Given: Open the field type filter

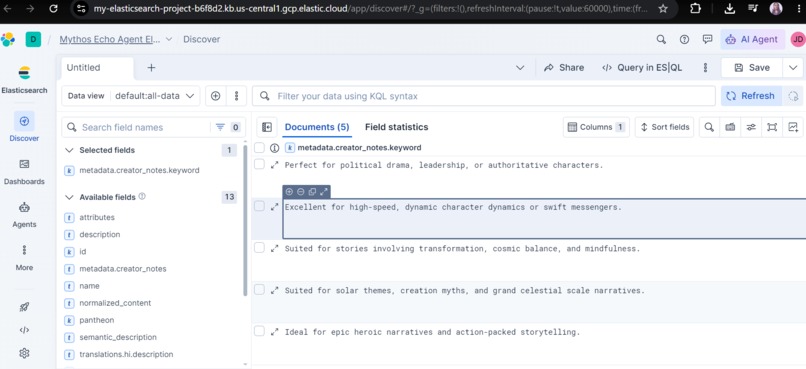Looking at the screenshot, I should [x=227, y=127].
